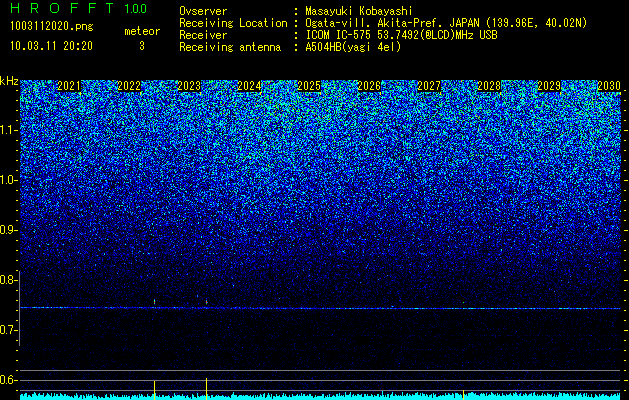Screen dimensions: 629x400
Task: Click the 2027 time label
Action: tap(429, 86)
